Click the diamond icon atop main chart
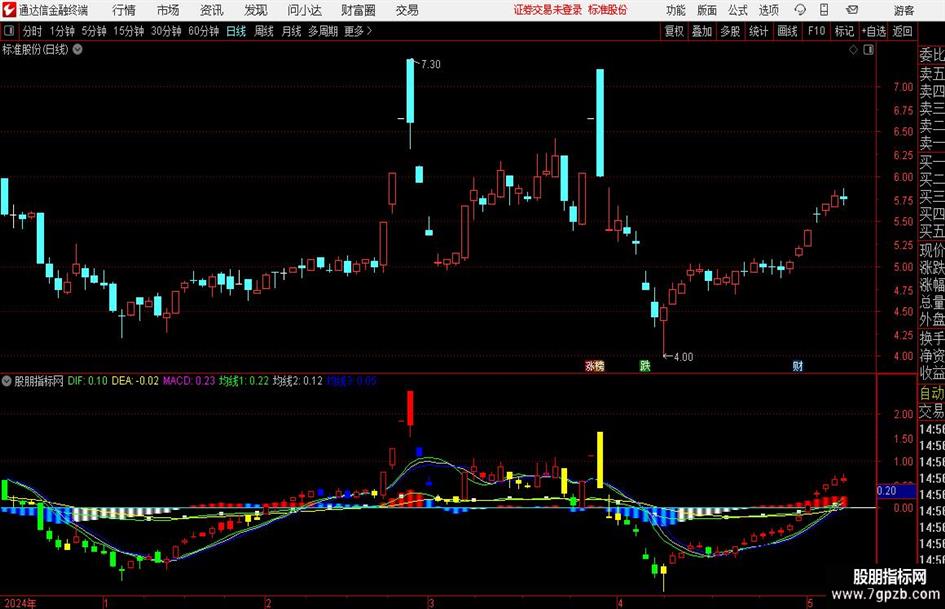945x609 pixels. 853,50
